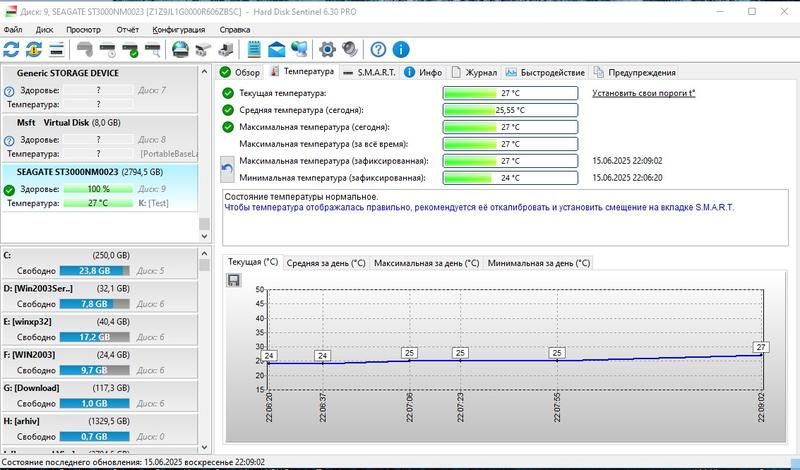Click the average temperature 25,55 °C bar

coord(510,110)
